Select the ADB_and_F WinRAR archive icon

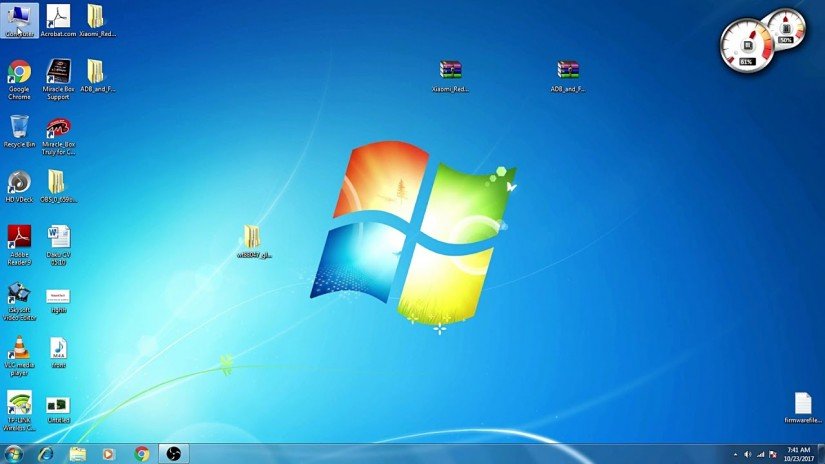click(568, 76)
